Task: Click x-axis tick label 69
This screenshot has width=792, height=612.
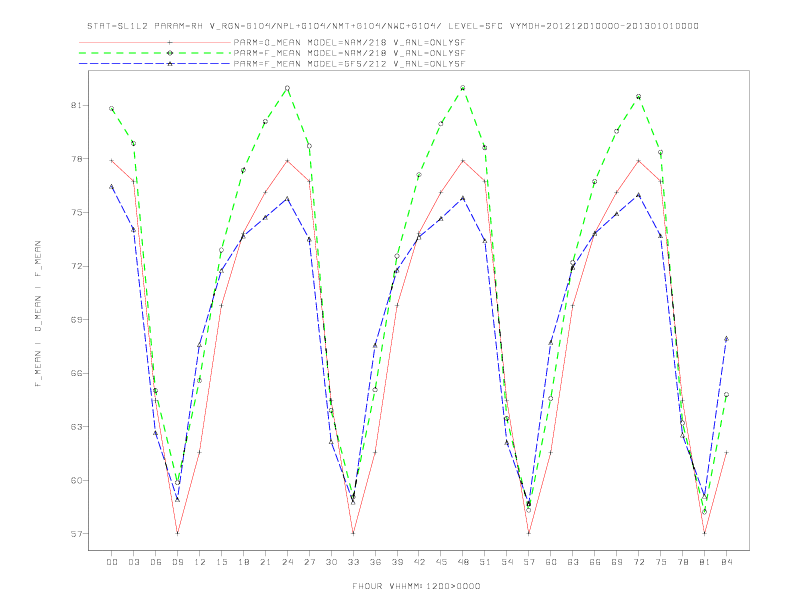Action: pos(617,562)
